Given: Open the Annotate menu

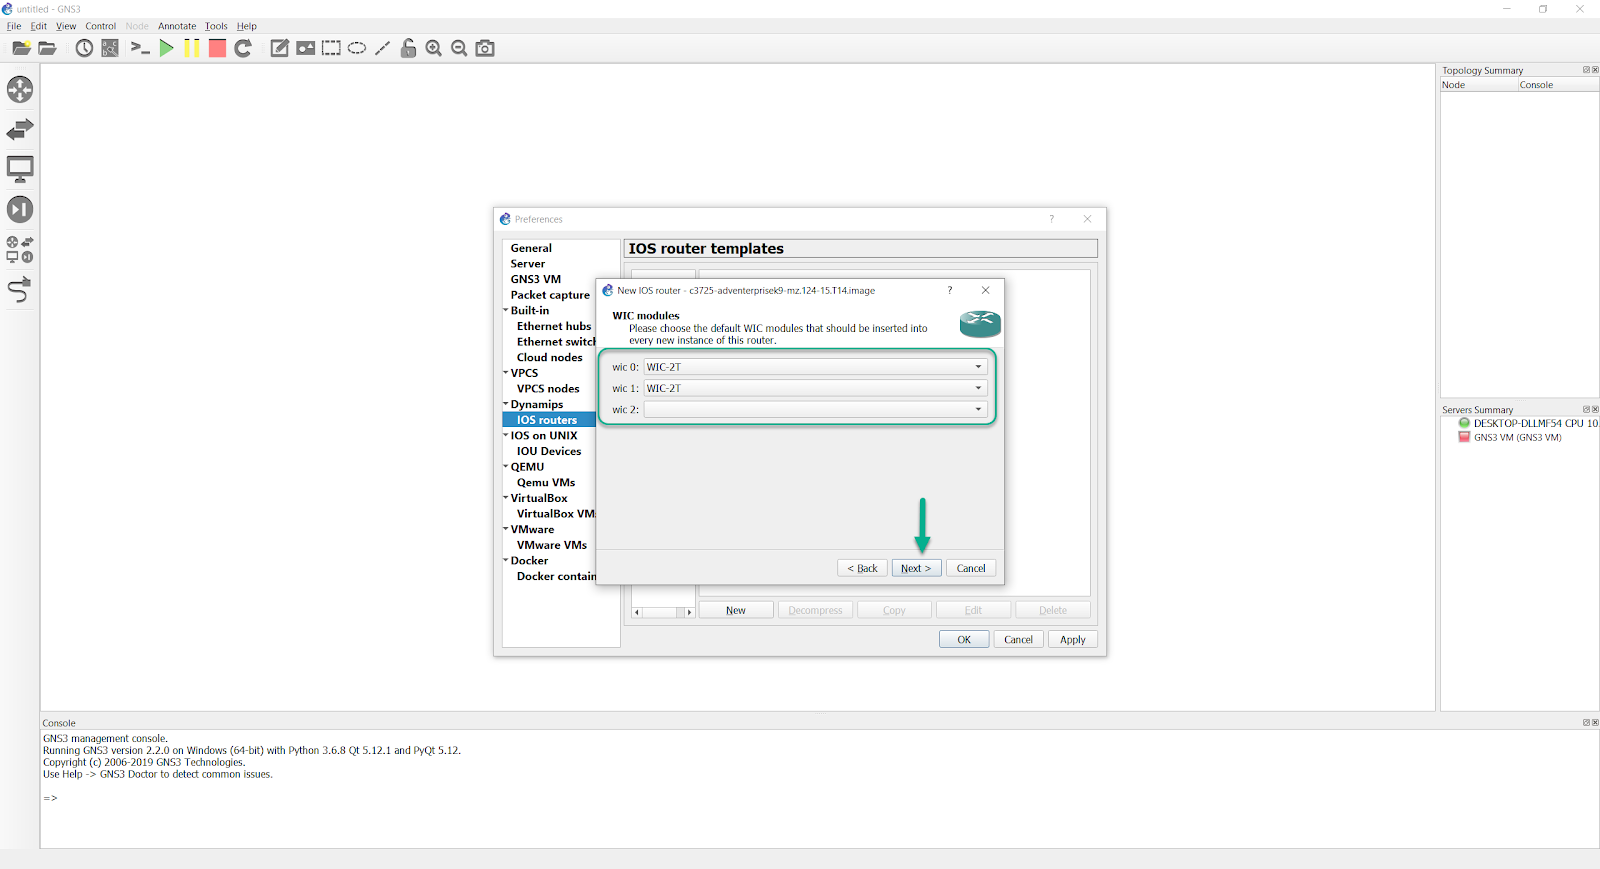Looking at the screenshot, I should click(177, 26).
